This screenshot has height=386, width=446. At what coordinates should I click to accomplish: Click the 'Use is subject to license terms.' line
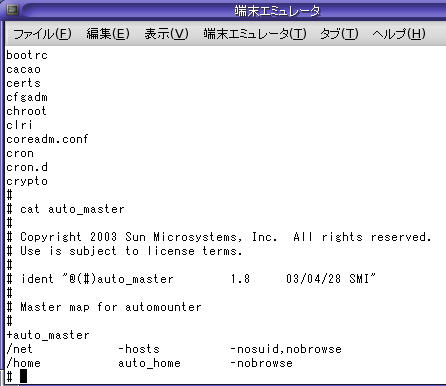click(124, 251)
